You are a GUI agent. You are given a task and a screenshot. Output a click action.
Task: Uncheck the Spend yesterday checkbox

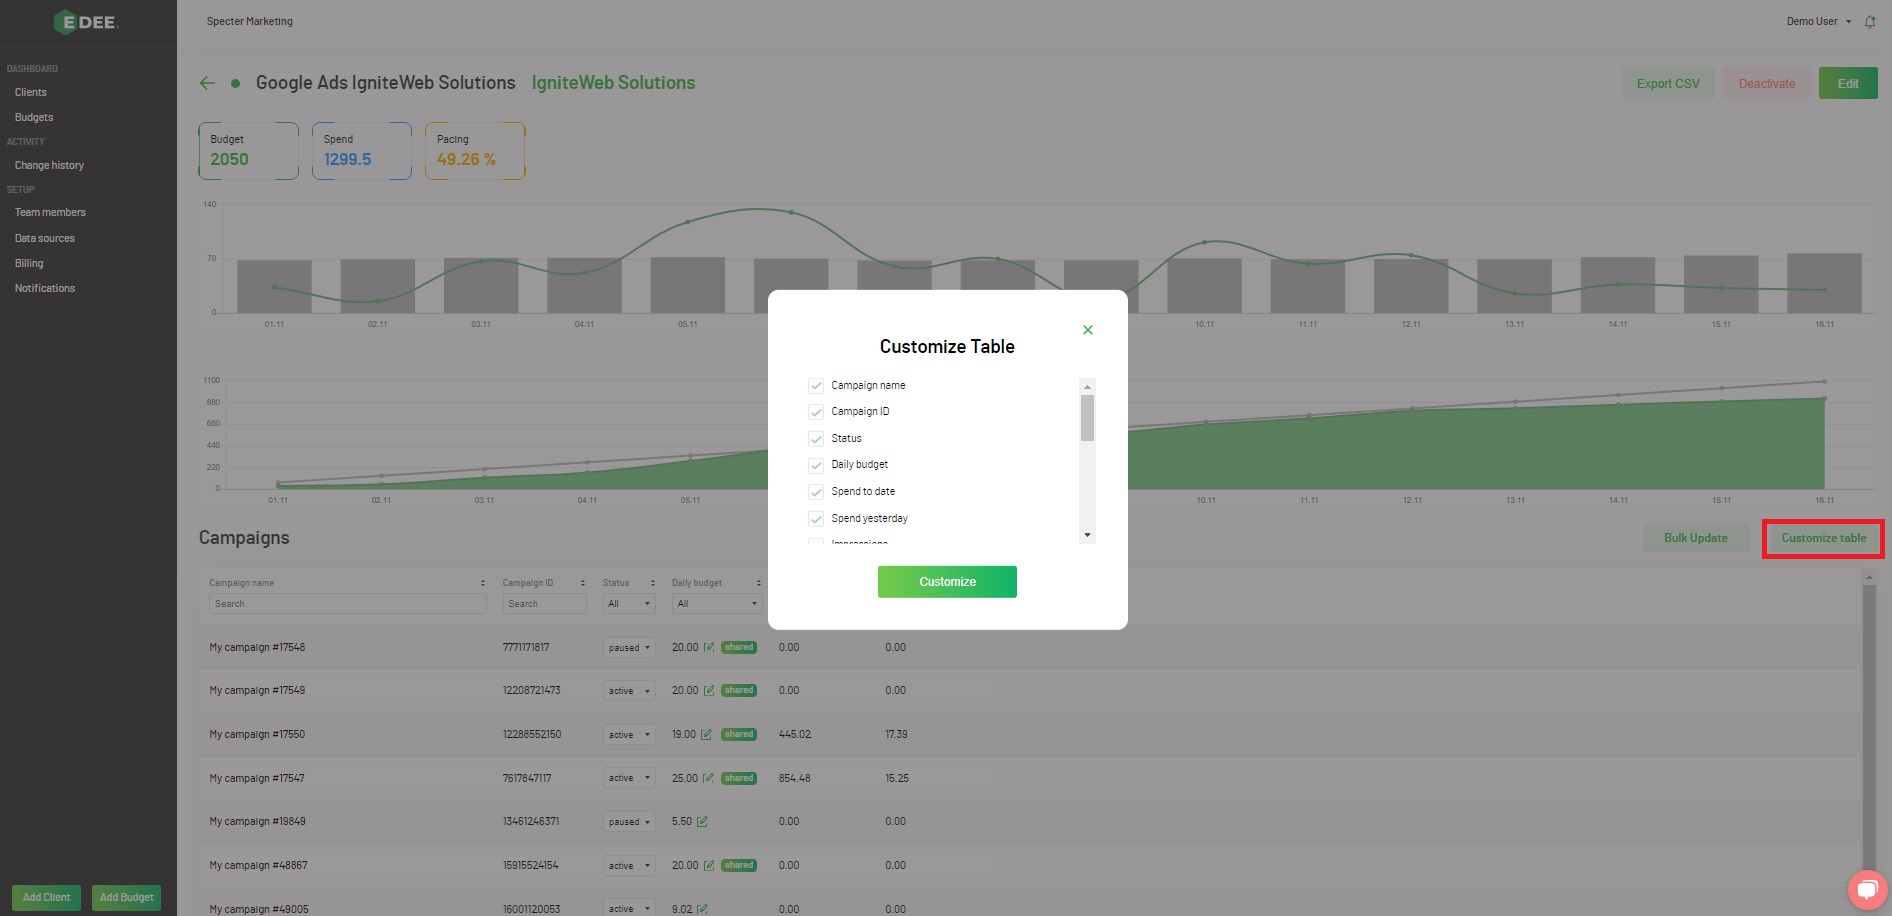pos(816,519)
